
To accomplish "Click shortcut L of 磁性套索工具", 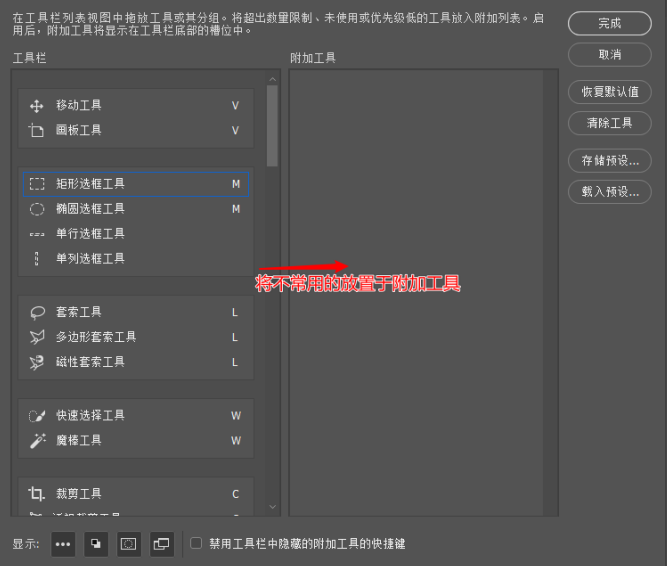I will coord(235,362).
